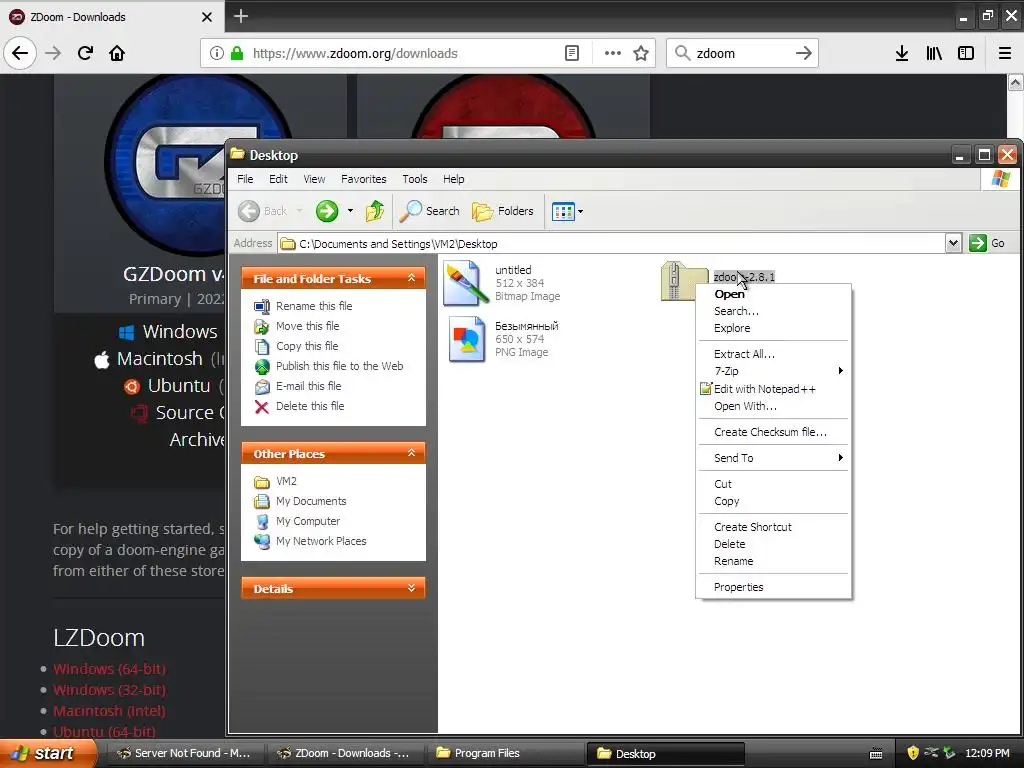
Task: Toggle reader view in address bar
Action: tap(571, 53)
